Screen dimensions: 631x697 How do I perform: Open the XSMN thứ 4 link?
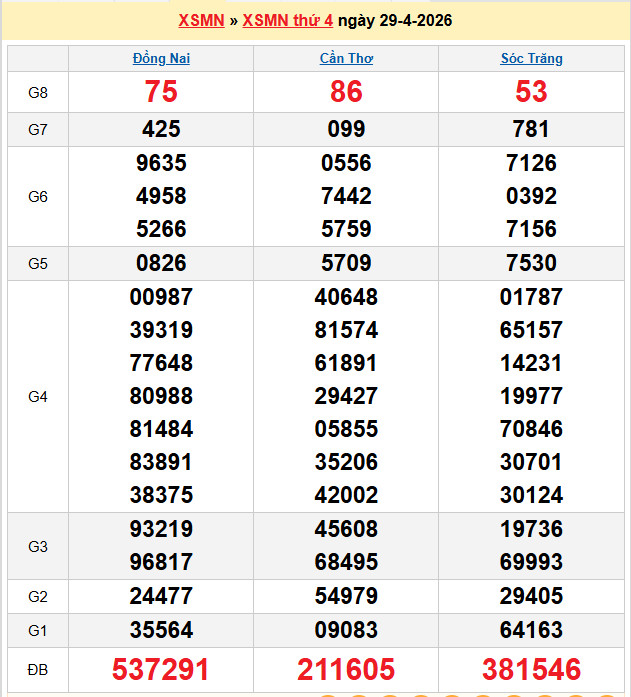point(288,20)
